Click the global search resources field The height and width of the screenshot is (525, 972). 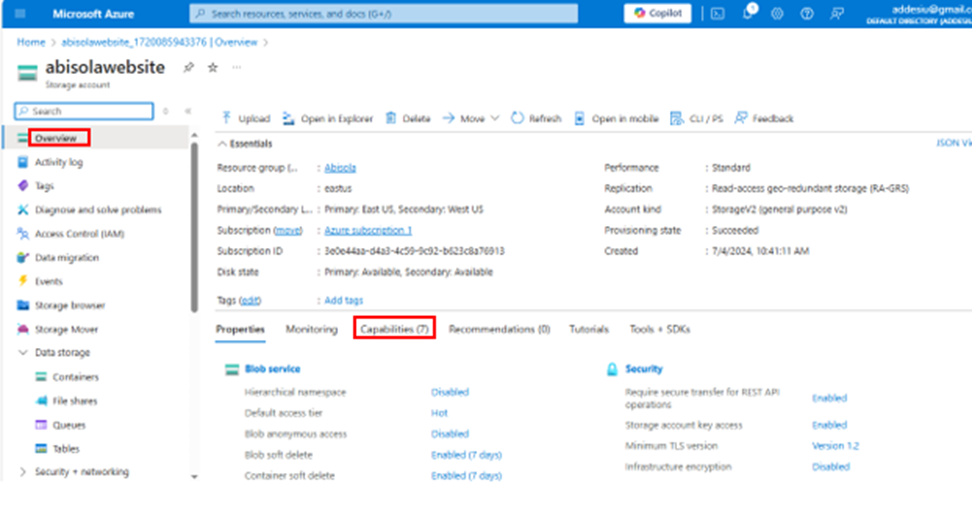[384, 13]
